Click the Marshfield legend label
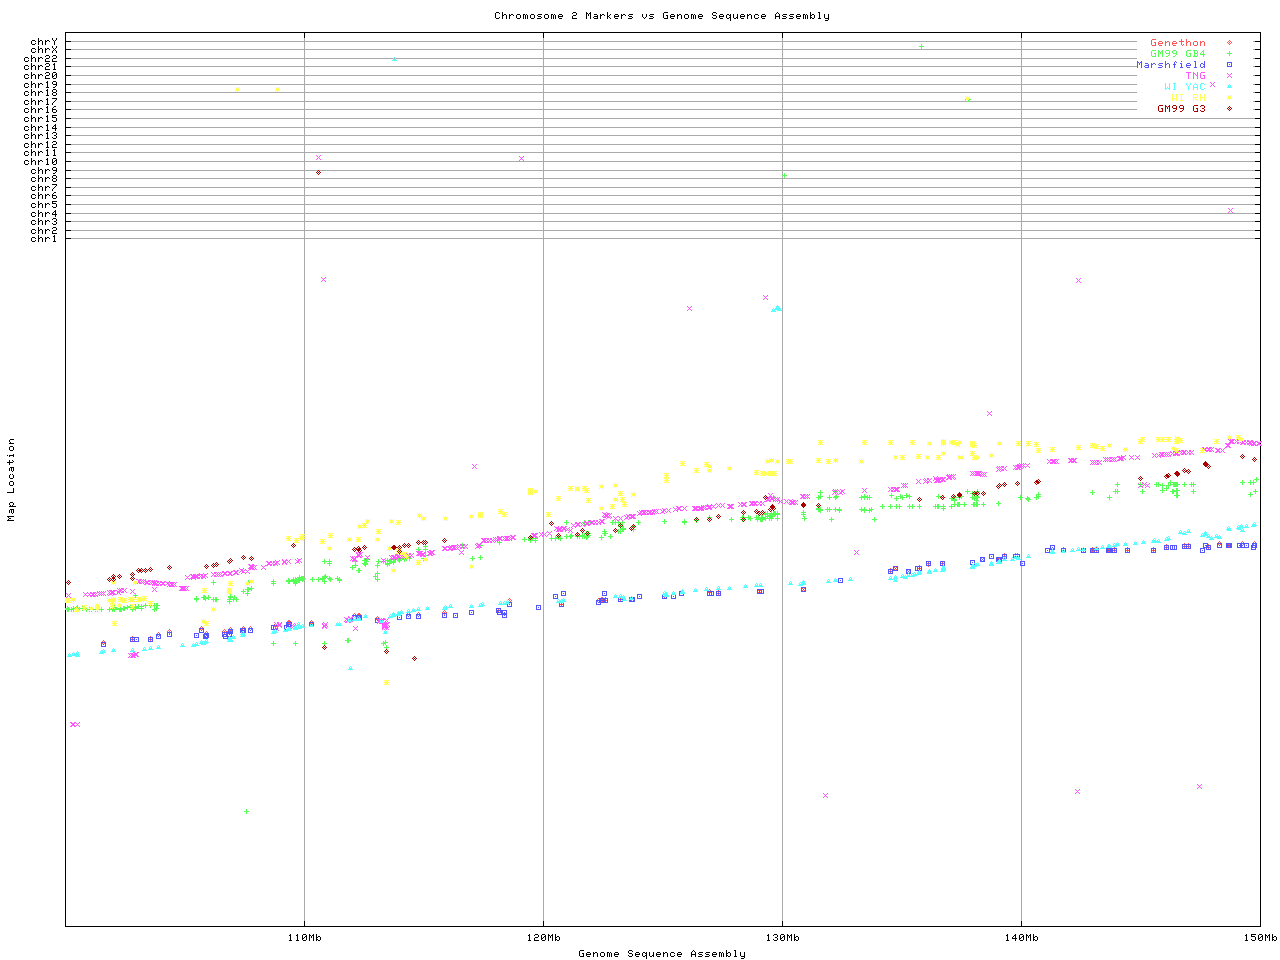 1171,65
